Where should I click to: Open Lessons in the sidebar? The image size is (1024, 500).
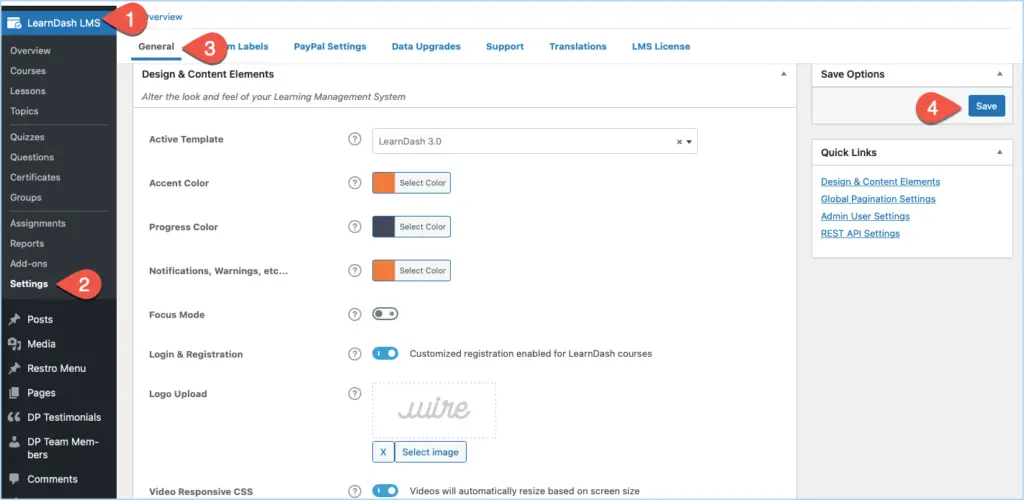pyautogui.click(x=28, y=91)
